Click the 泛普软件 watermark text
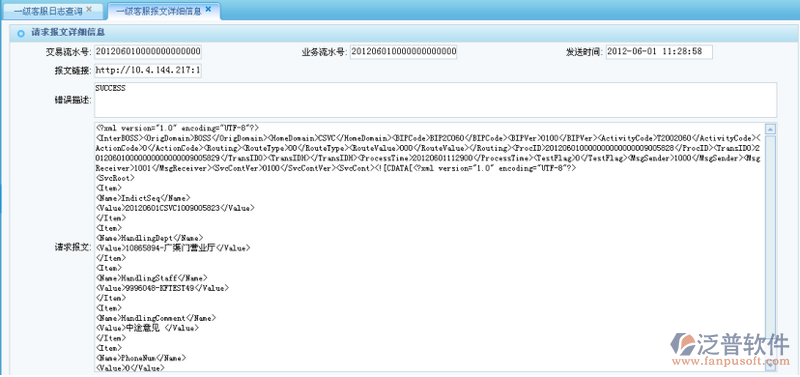 [x=744, y=344]
